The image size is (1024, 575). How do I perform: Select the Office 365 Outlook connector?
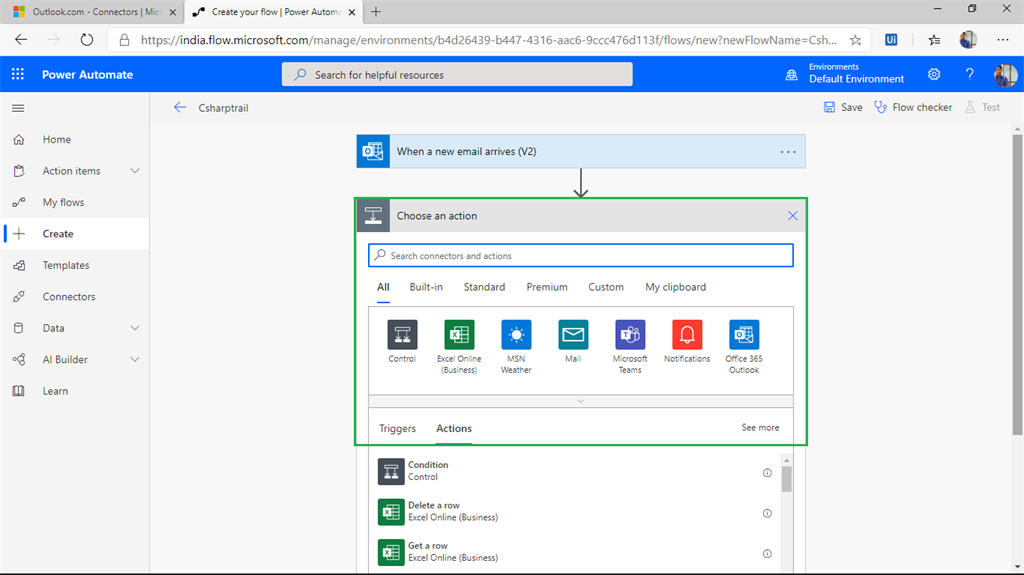[x=744, y=335]
